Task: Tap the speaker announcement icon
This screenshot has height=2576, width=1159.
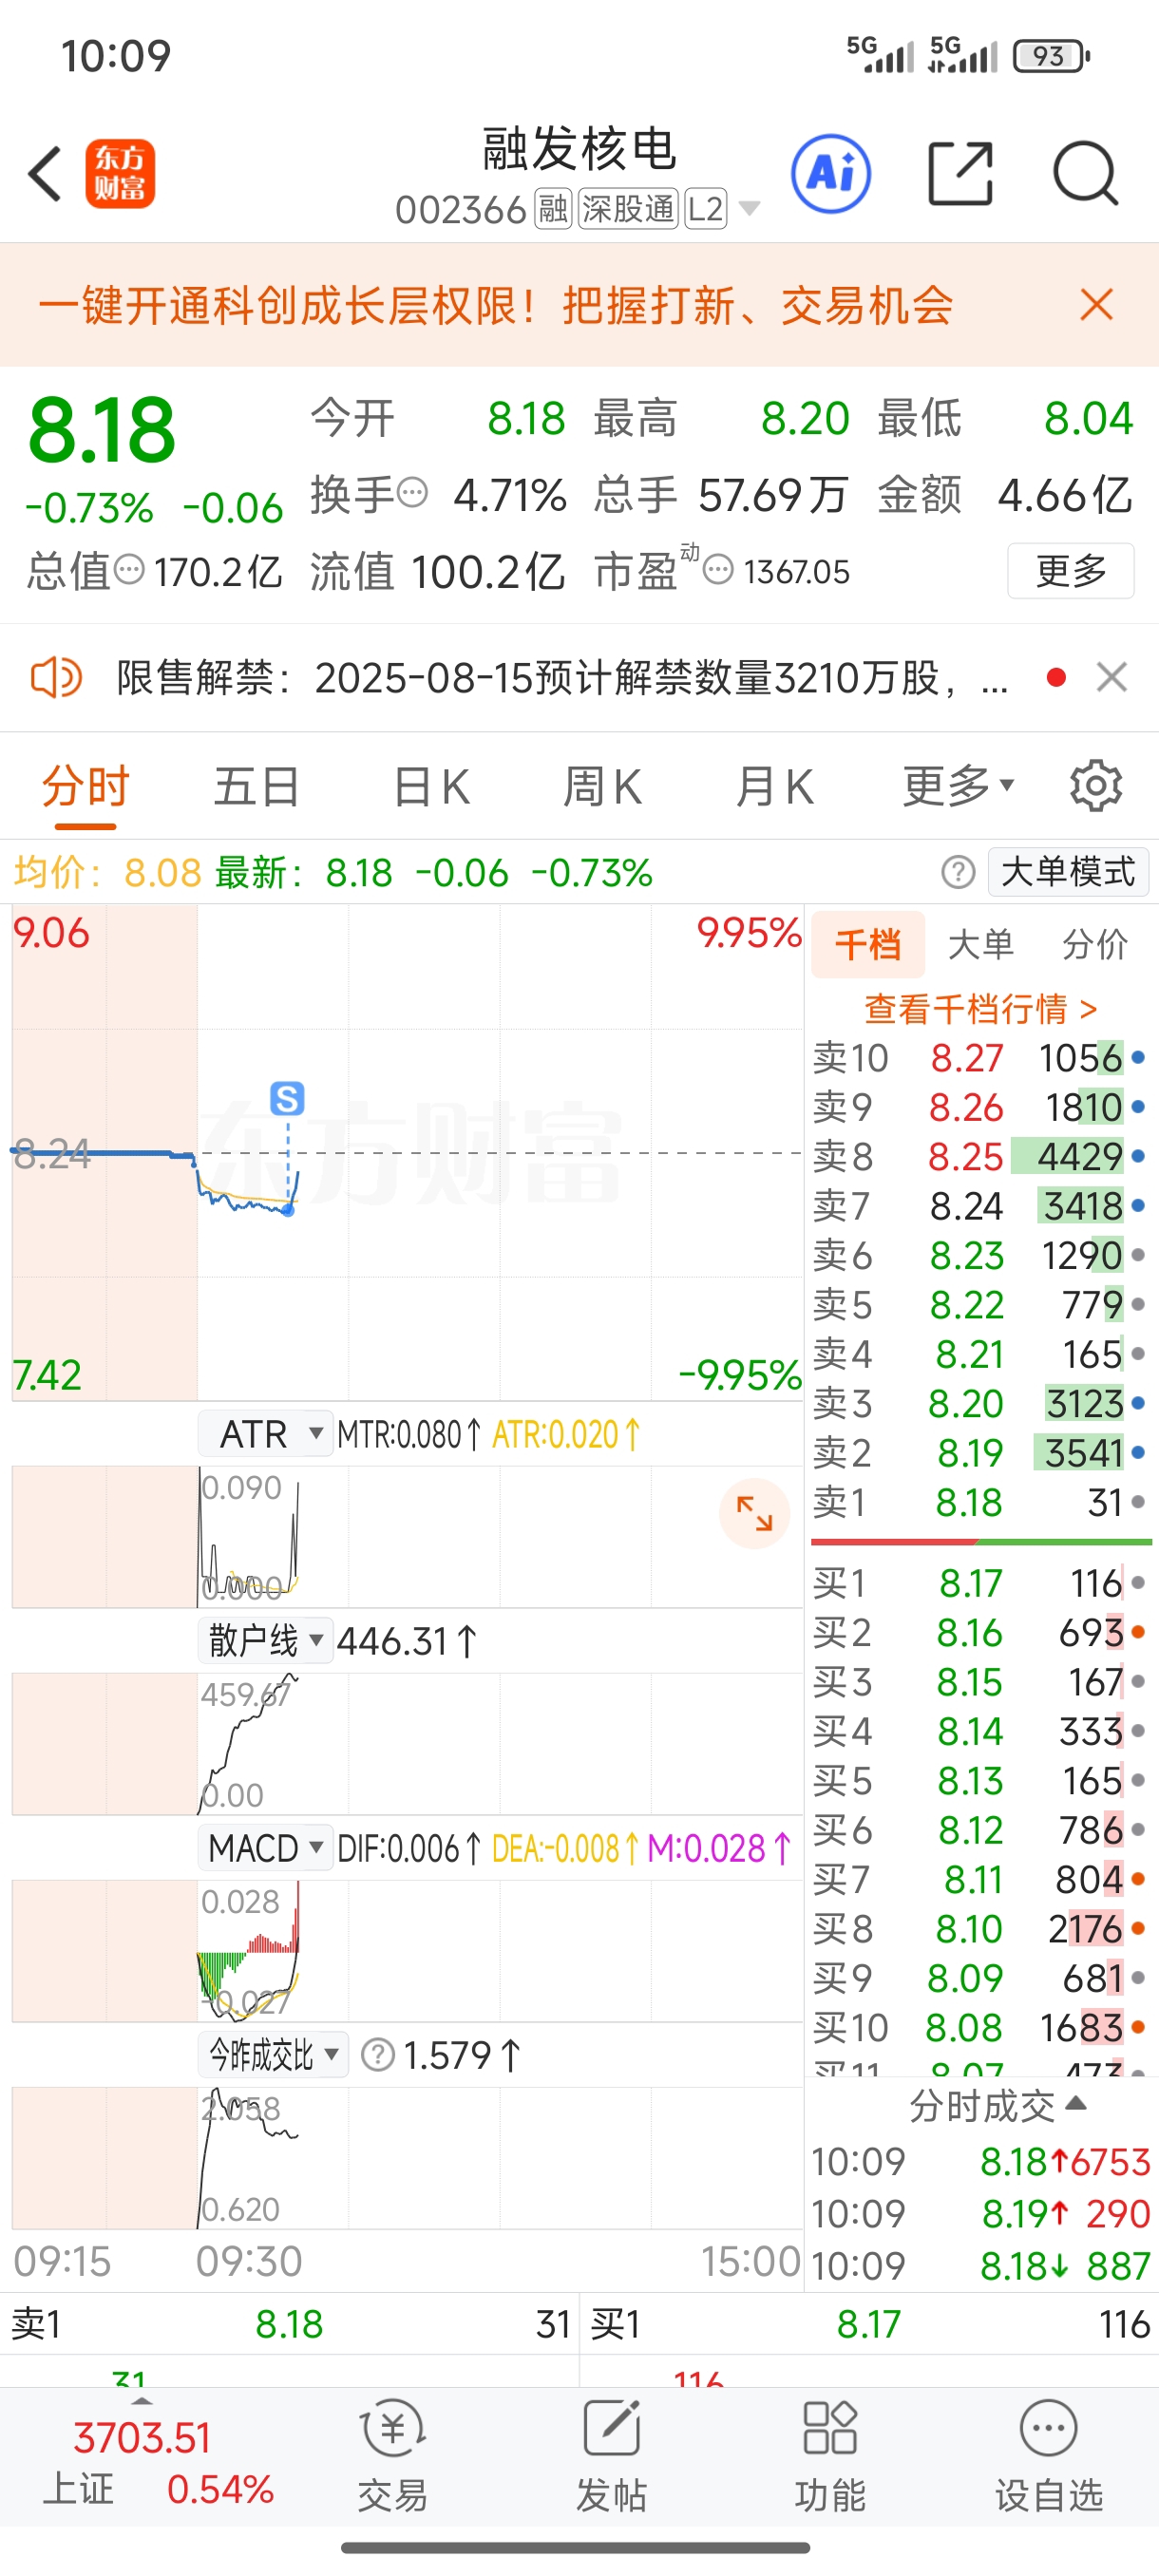Action: click(56, 677)
